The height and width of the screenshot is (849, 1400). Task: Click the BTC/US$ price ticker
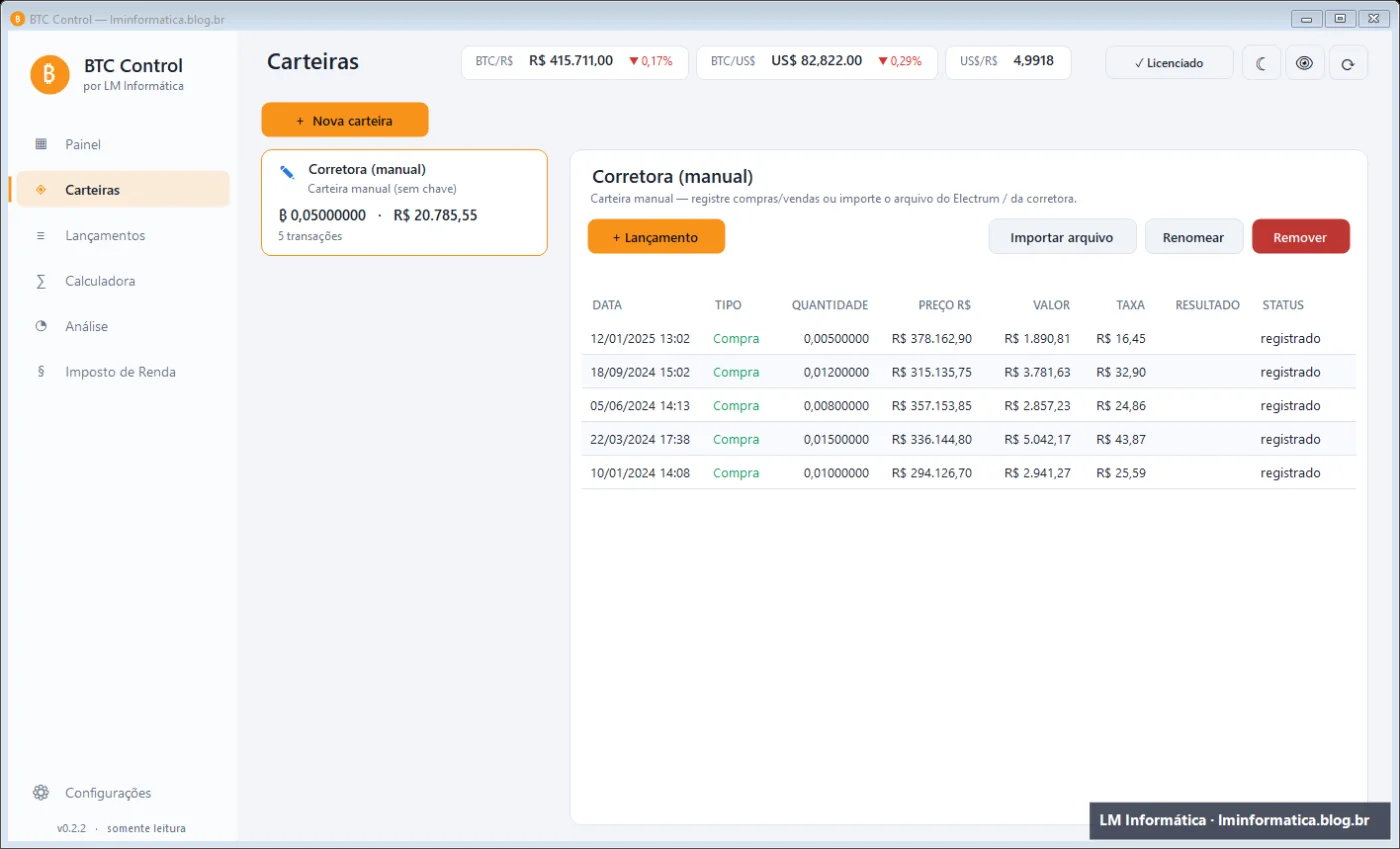[x=817, y=62]
